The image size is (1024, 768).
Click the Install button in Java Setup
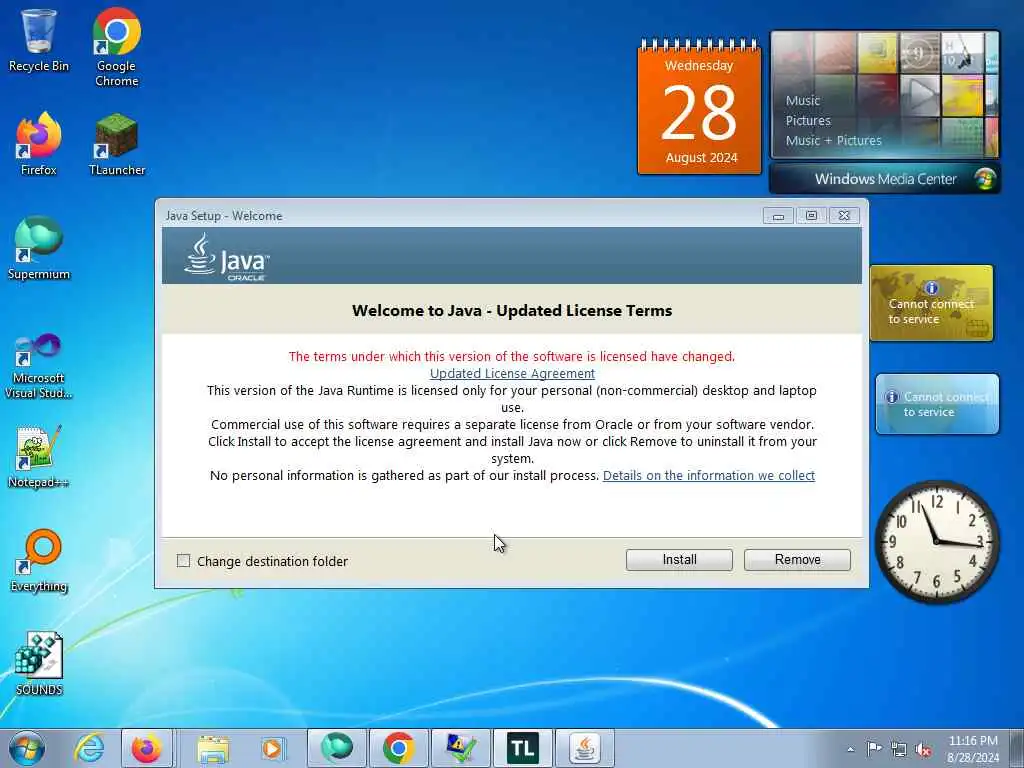pos(679,560)
